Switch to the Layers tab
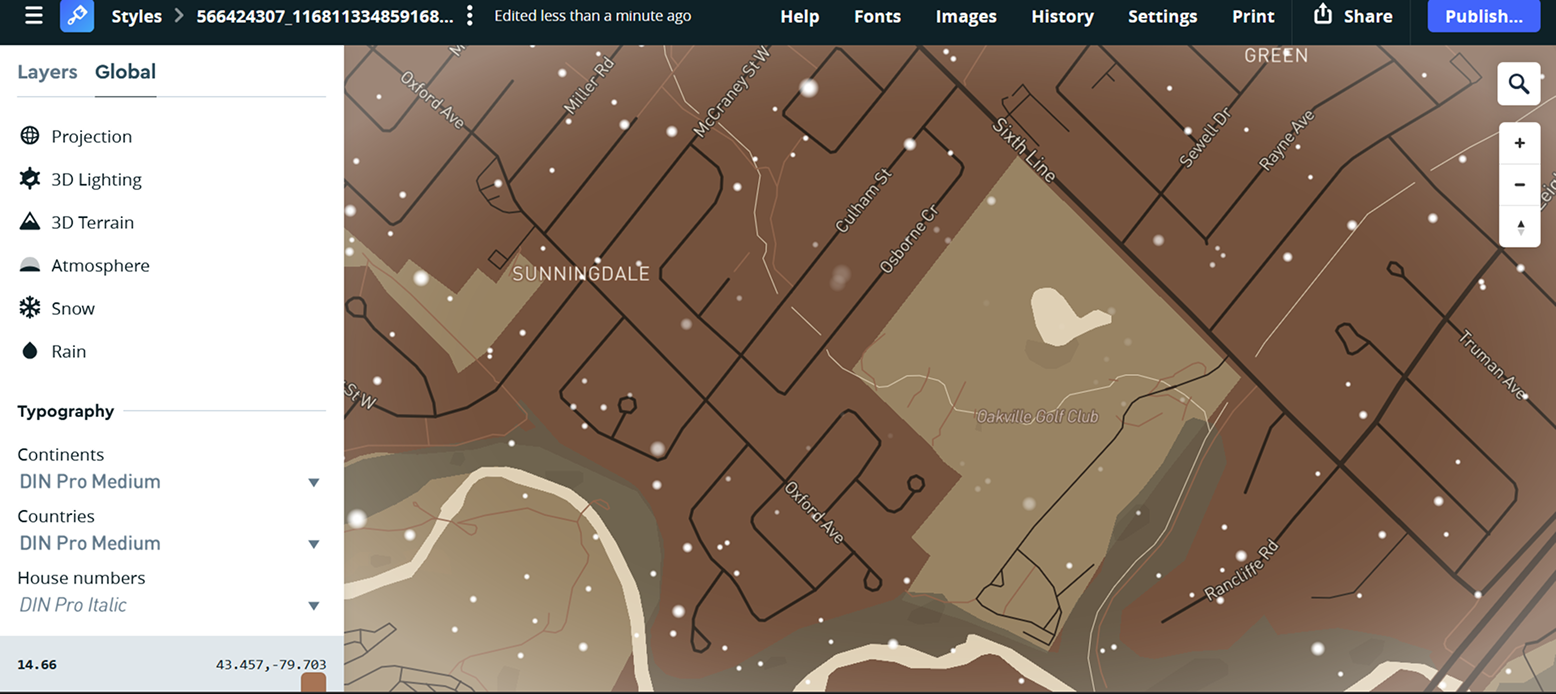This screenshot has height=694, width=1556. pyautogui.click(x=47, y=72)
